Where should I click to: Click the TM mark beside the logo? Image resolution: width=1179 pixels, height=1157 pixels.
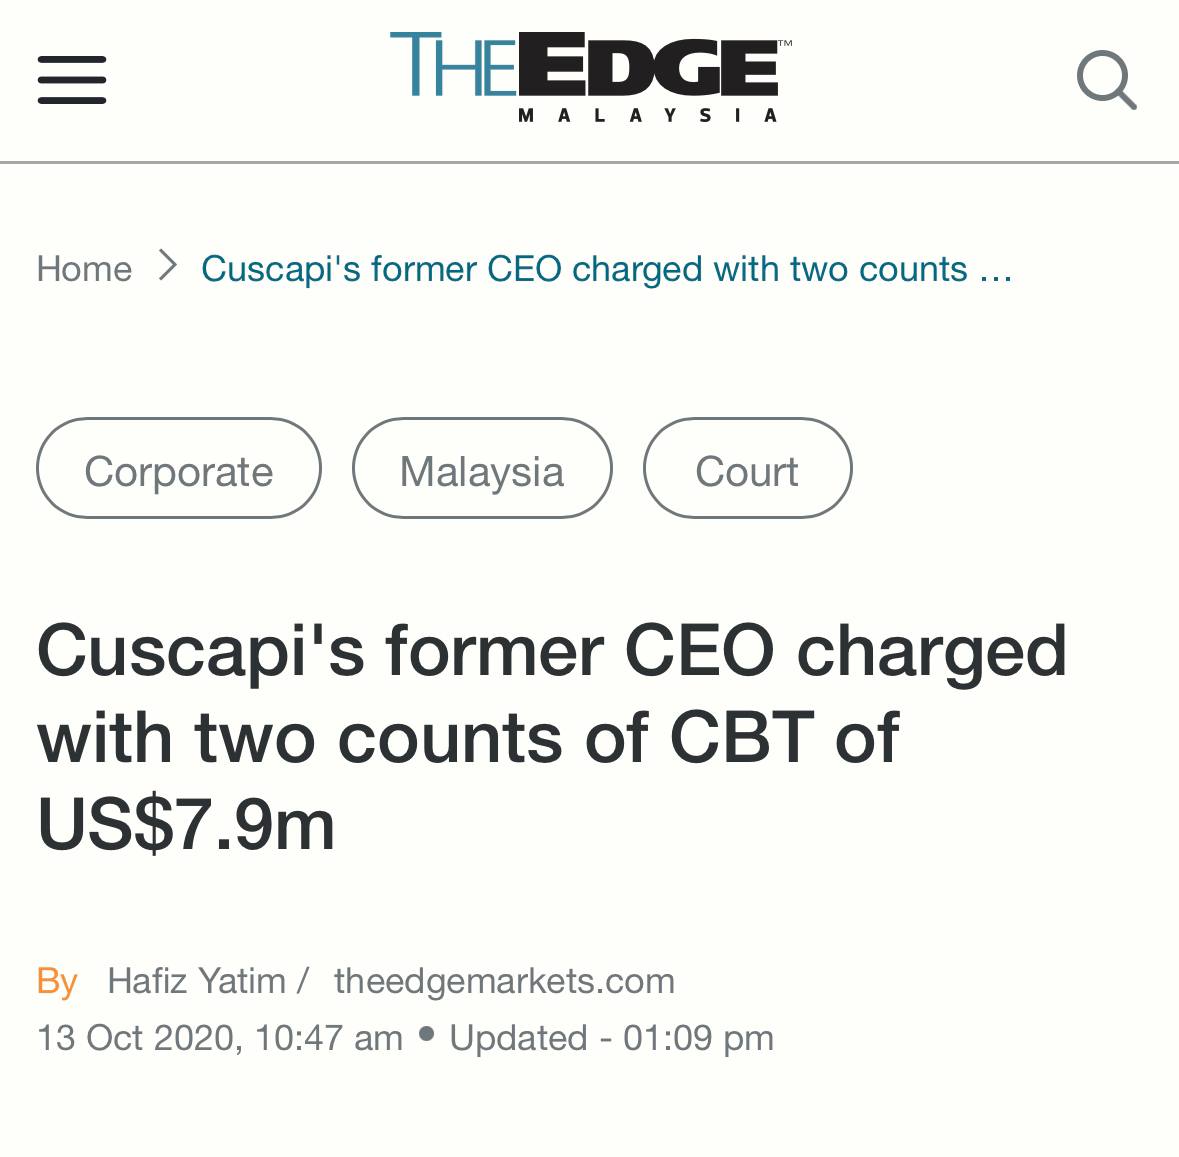click(785, 44)
